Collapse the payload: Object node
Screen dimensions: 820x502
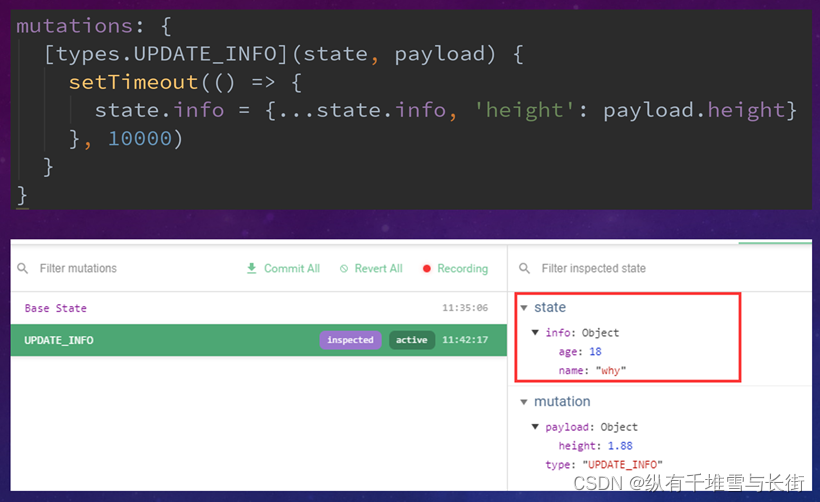[535, 427]
